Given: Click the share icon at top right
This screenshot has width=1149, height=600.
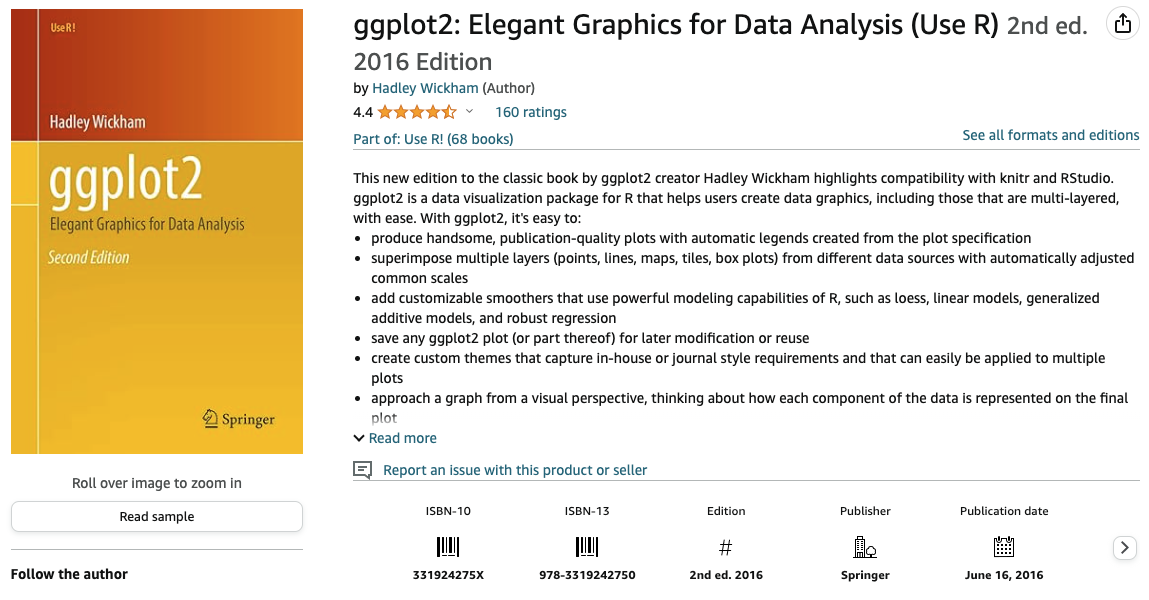Looking at the screenshot, I should (1123, 24).
